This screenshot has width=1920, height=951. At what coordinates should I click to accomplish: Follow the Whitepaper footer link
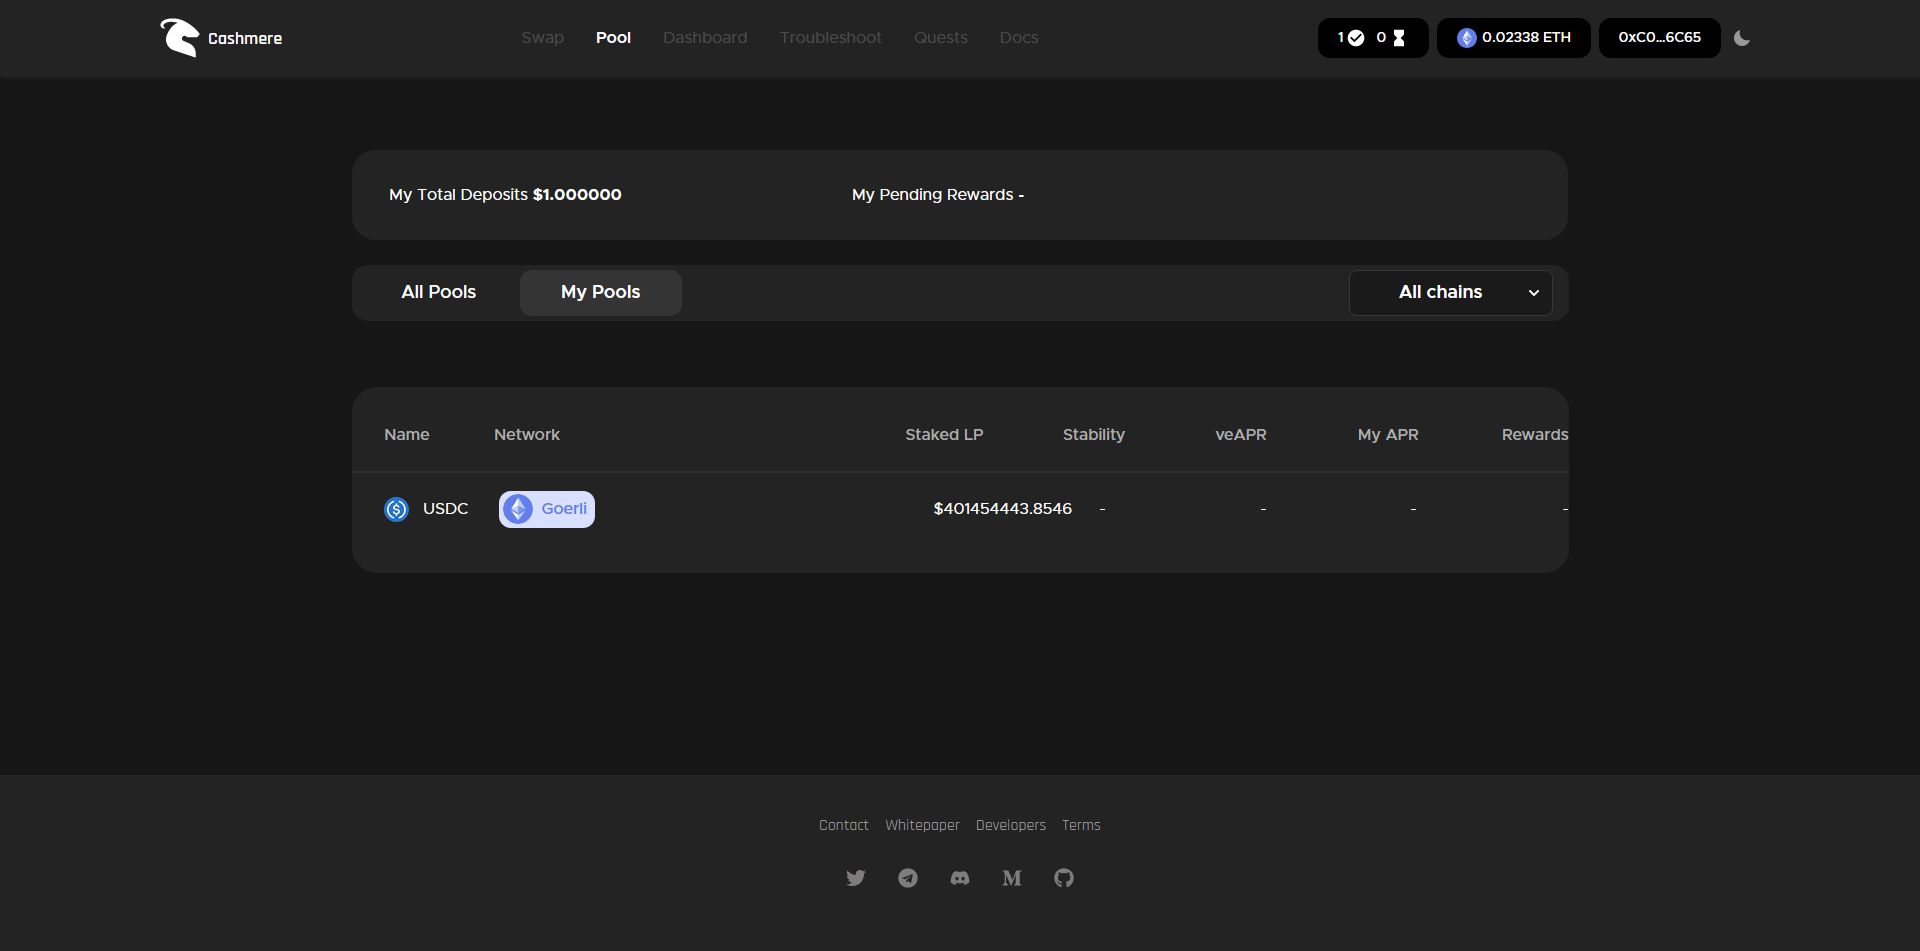pyautogui.click(x=922, y=825)
